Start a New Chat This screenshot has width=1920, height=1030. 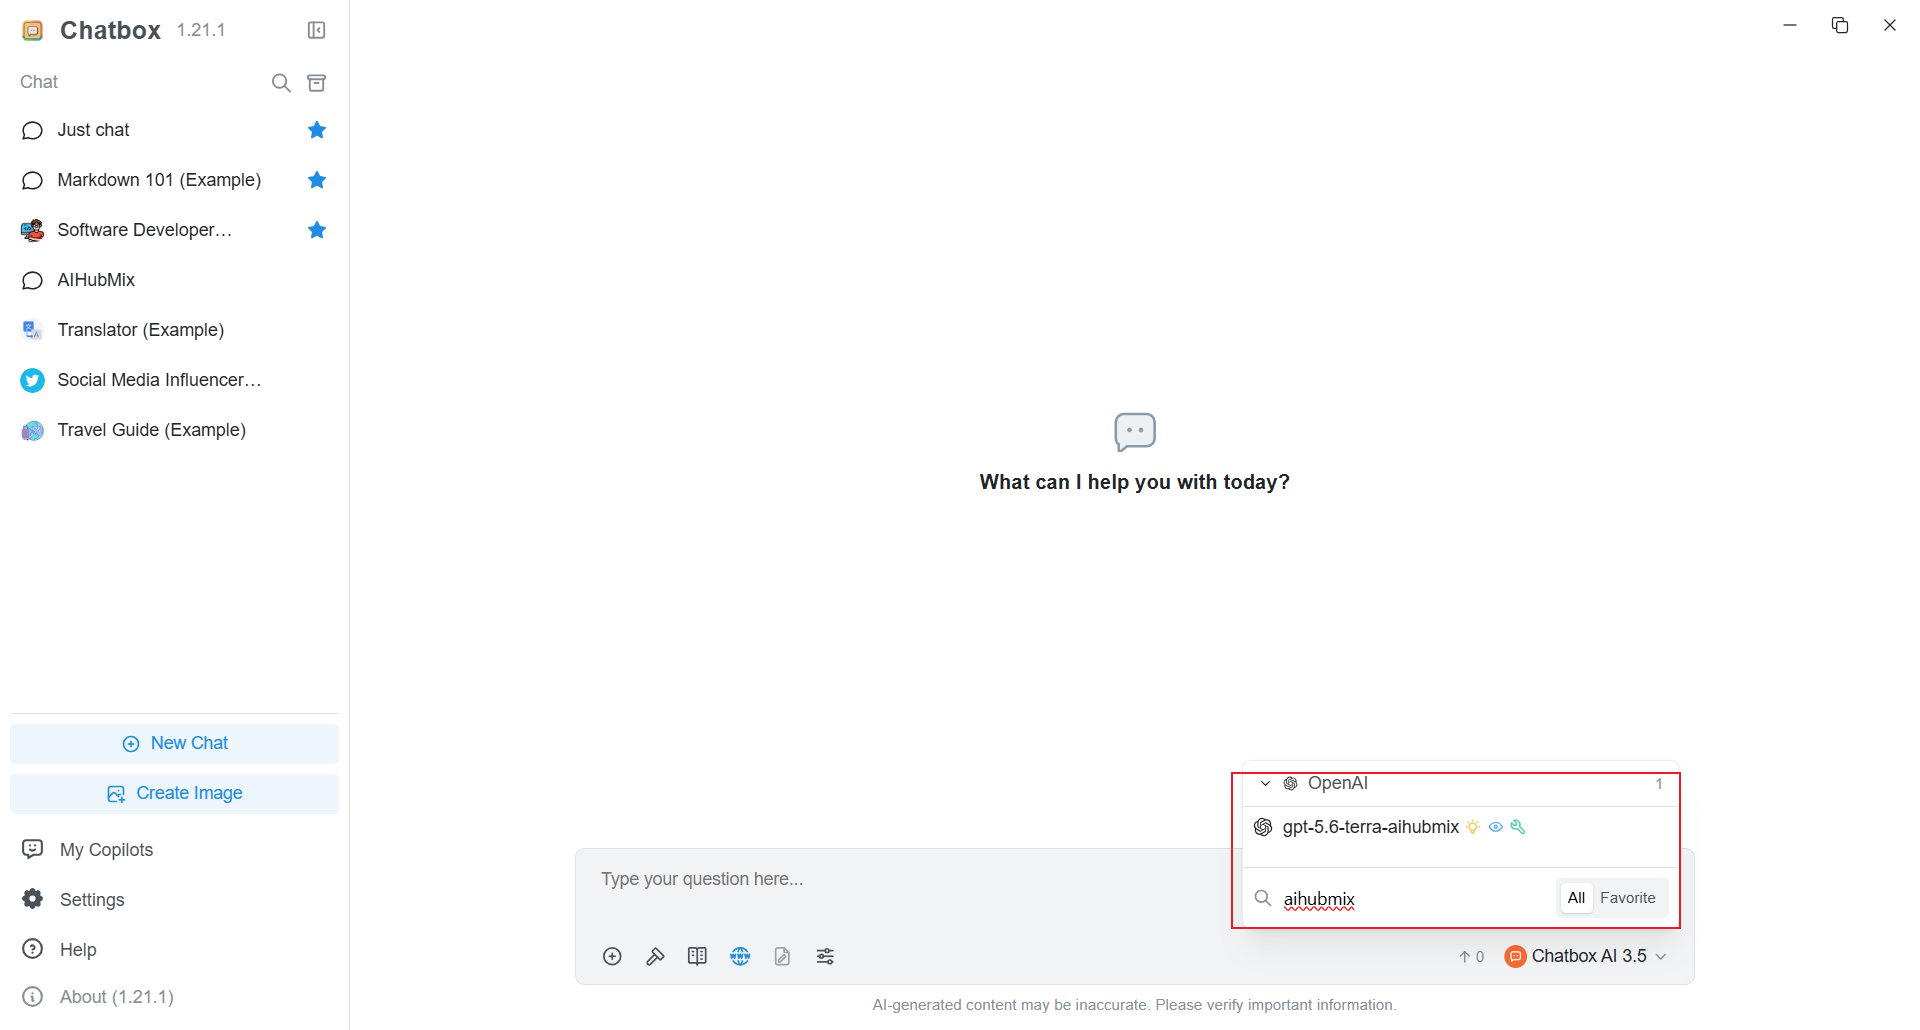pos(174,743)
